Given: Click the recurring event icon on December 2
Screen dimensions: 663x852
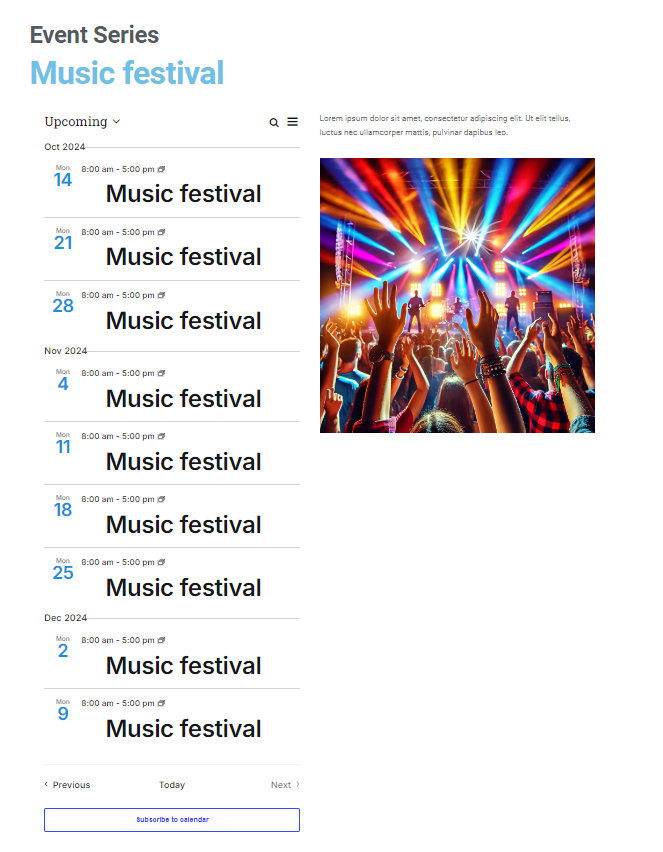Looking at the screenshot, I should pyautogui.click(x=163, y=640).
